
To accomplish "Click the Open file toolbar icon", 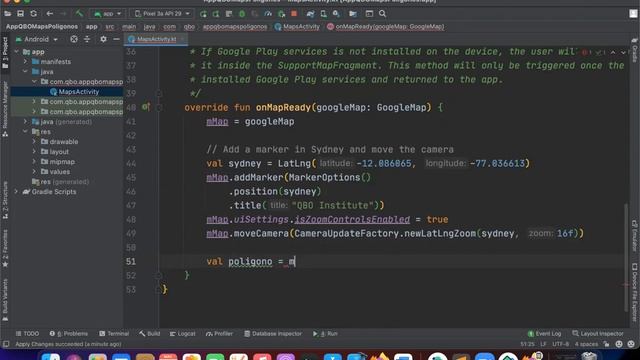I will click(x=7, y=14).
